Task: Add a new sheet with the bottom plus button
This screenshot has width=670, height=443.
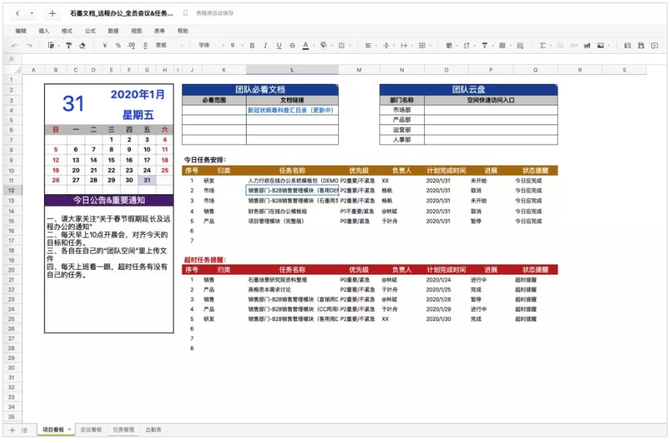Action: click(13, 429)
